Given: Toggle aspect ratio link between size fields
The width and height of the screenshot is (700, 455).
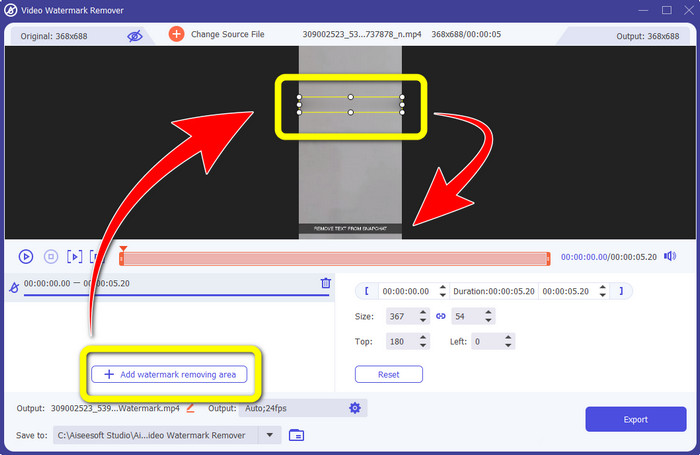Looking at the screenshot, I should pyautogui.click(x=439, y=316).
